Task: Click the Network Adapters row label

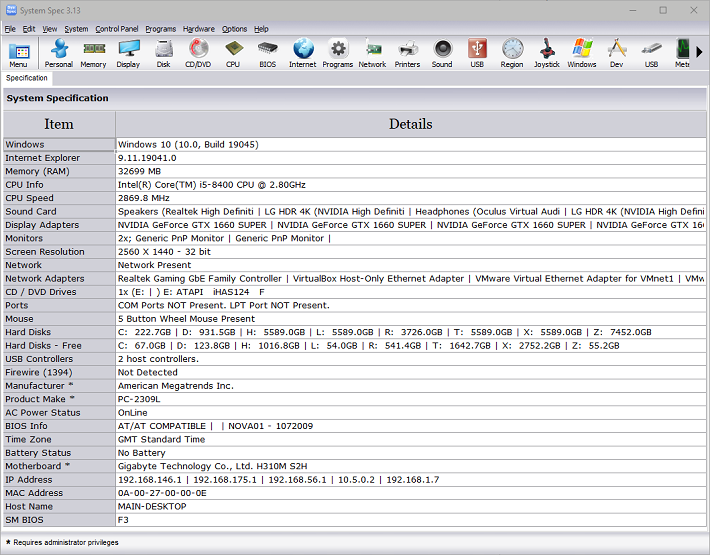Action: point(59,278)
